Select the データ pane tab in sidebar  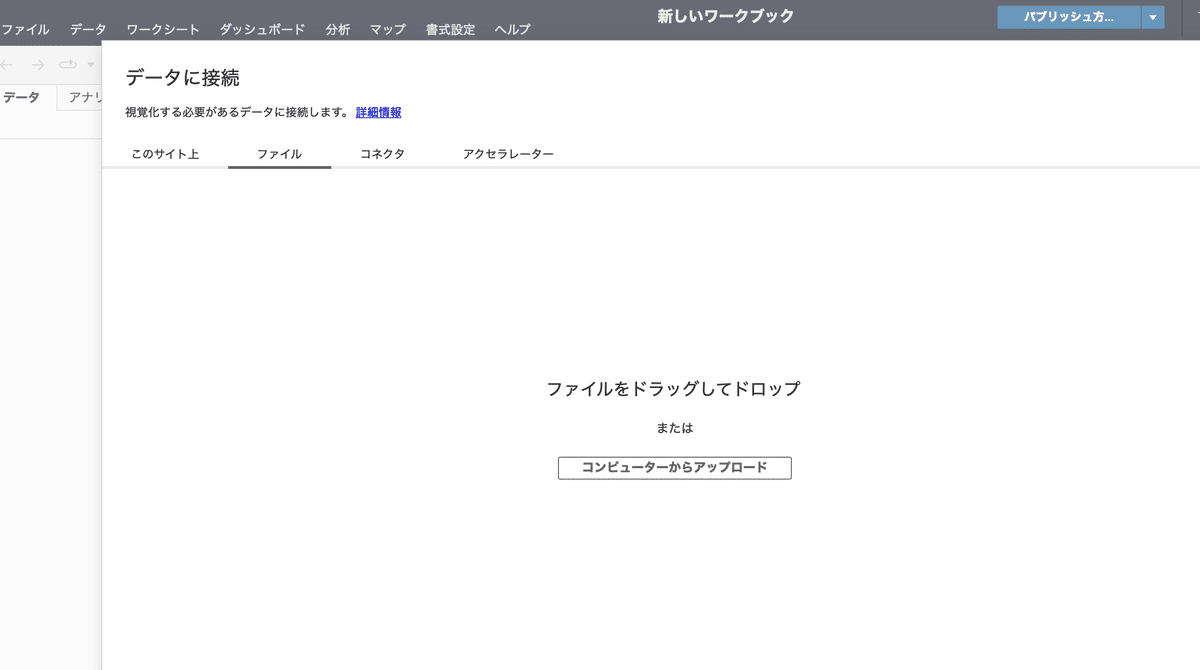pos(22,97)
